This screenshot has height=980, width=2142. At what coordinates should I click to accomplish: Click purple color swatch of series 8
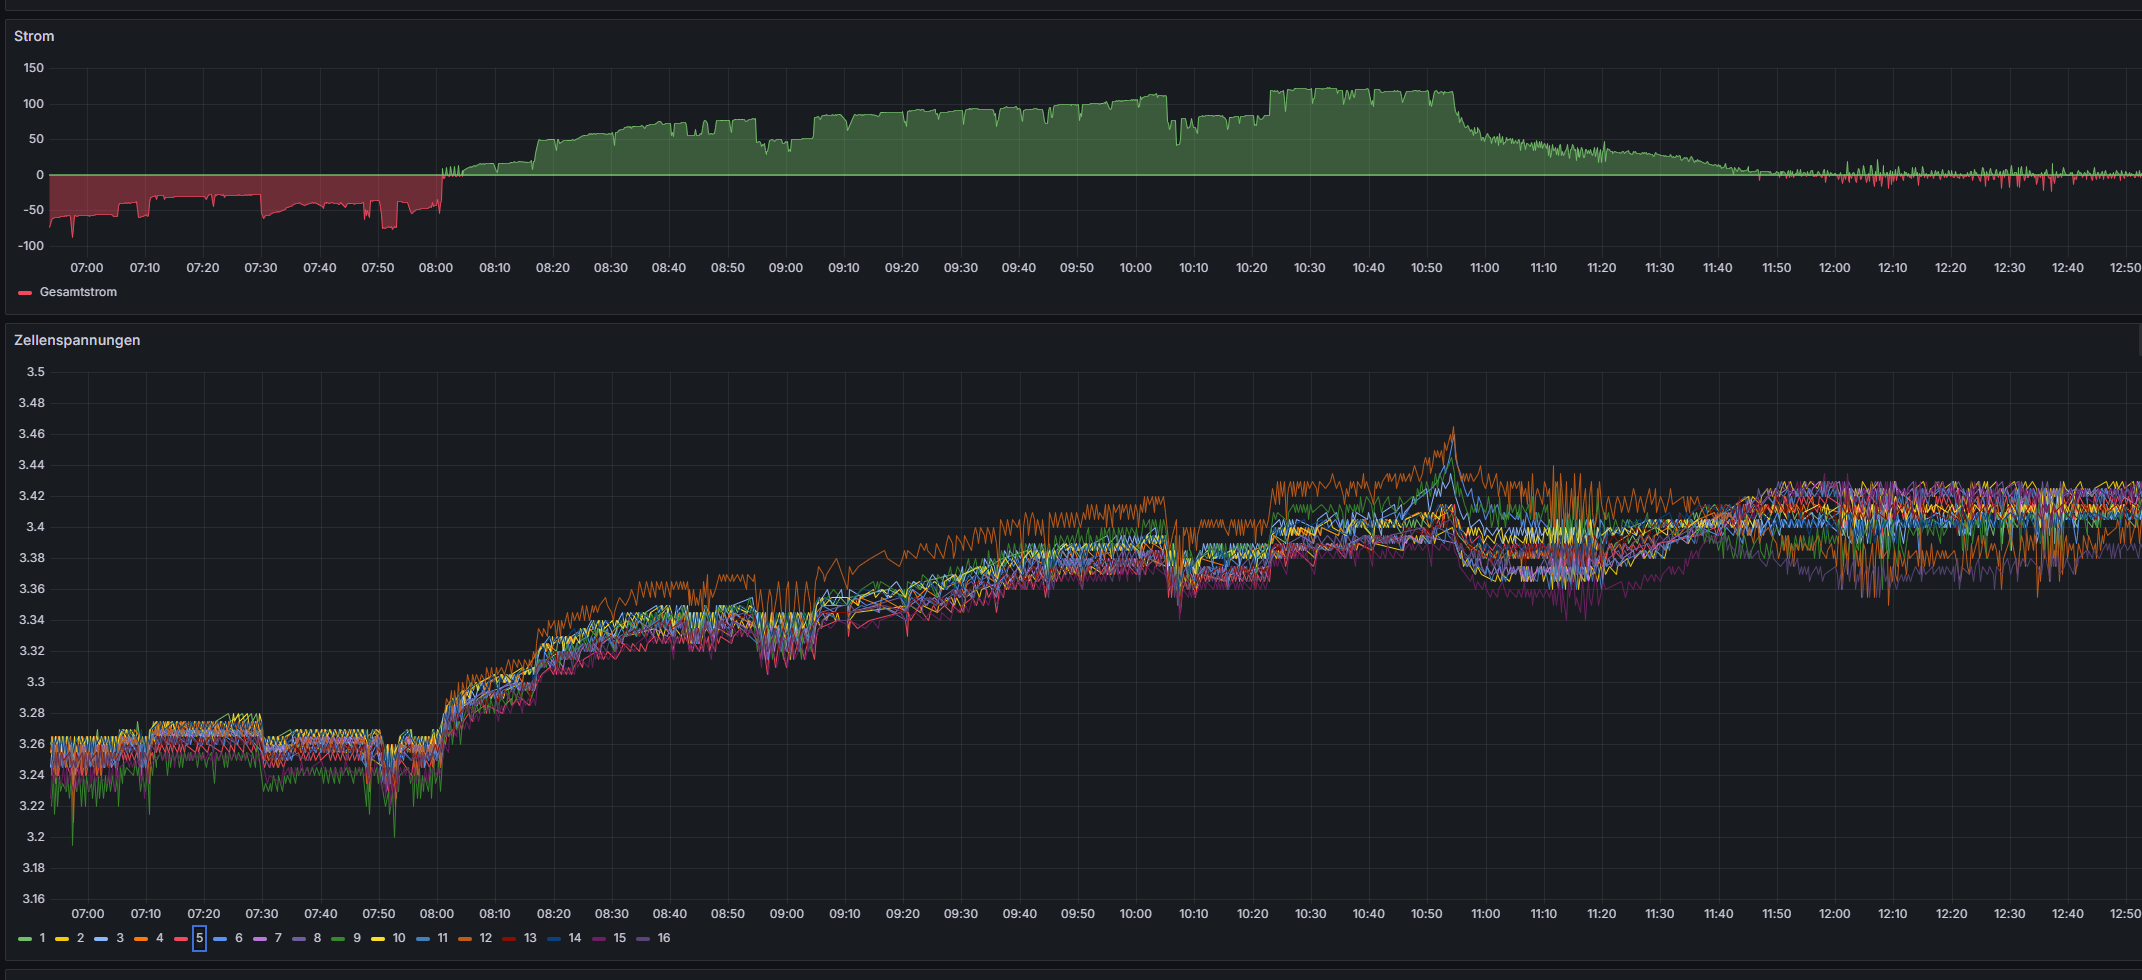point(299,939)
